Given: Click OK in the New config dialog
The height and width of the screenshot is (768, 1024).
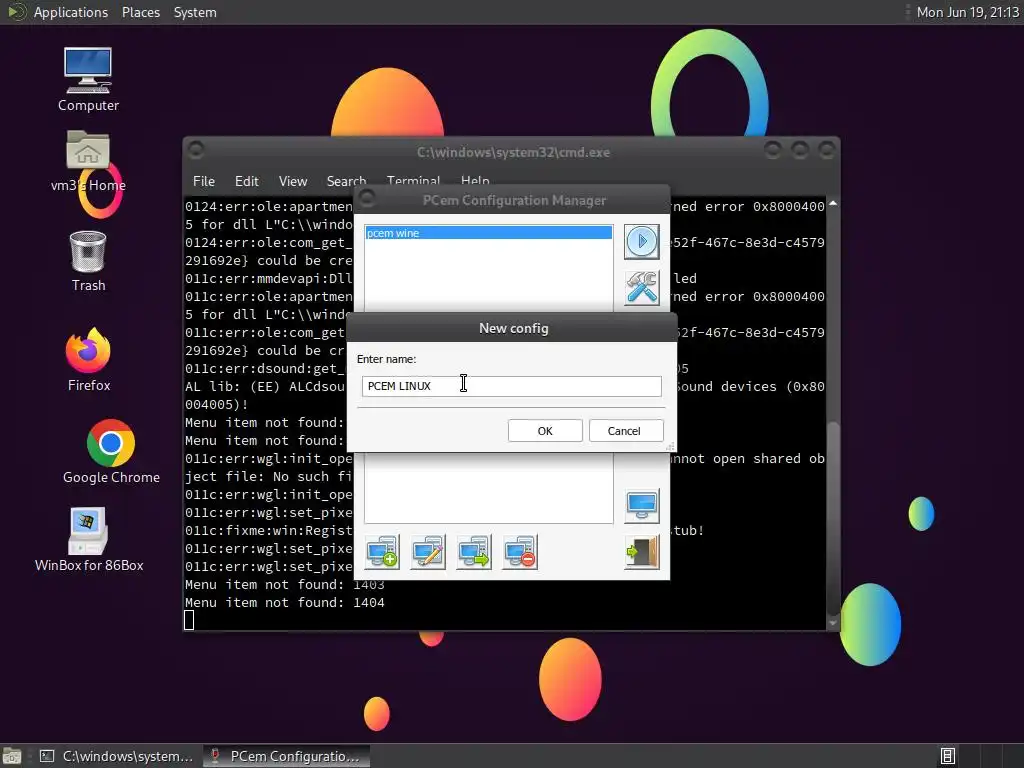Looking at the screenshot, I should point(545,431).
